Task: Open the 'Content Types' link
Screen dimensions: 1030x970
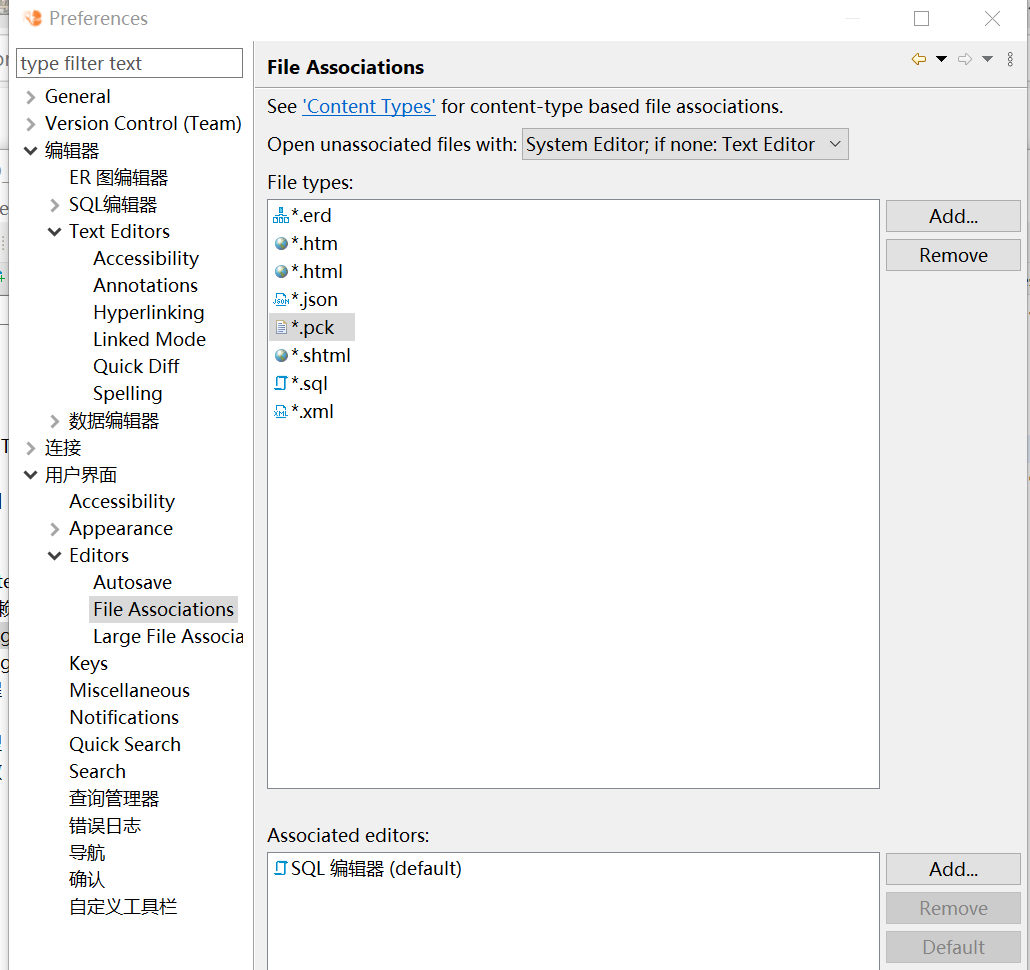Action: click(x=369, y=107)
